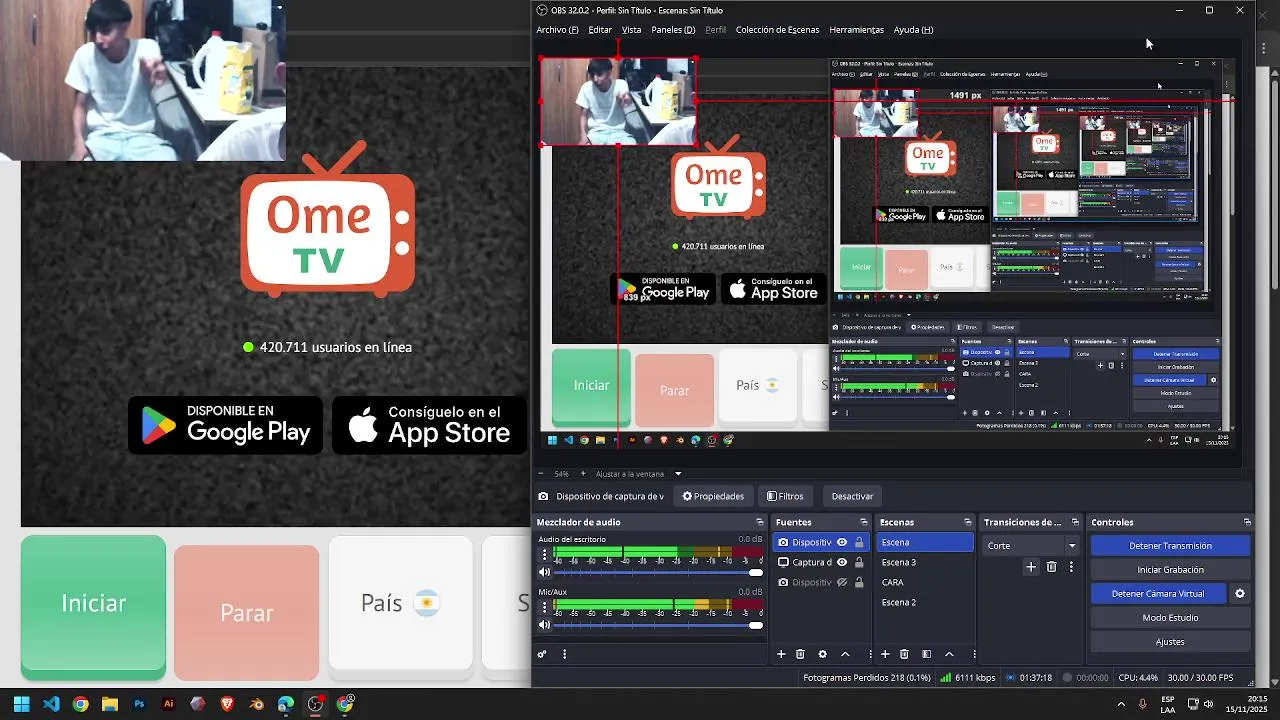This screenshot has height=720, width=1280.
Task: Open Audio del escritorio three-dot menu
Action: point(545,554)
